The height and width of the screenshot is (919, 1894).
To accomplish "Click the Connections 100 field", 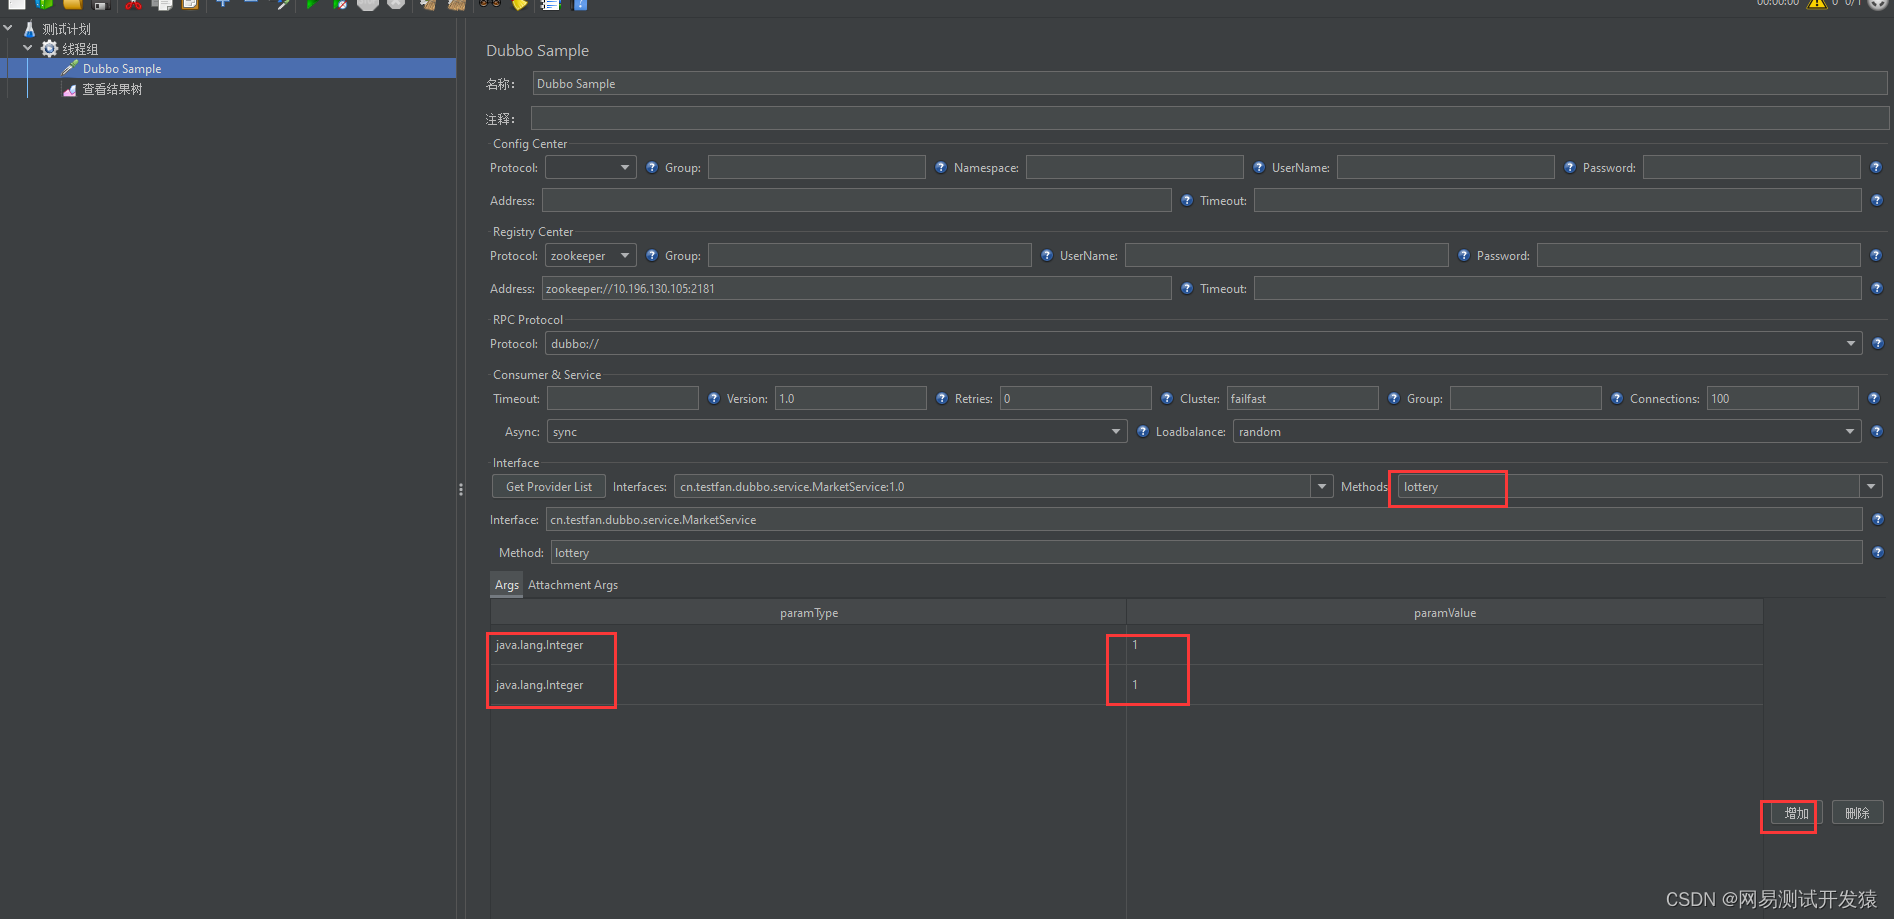I will 1783,399.
